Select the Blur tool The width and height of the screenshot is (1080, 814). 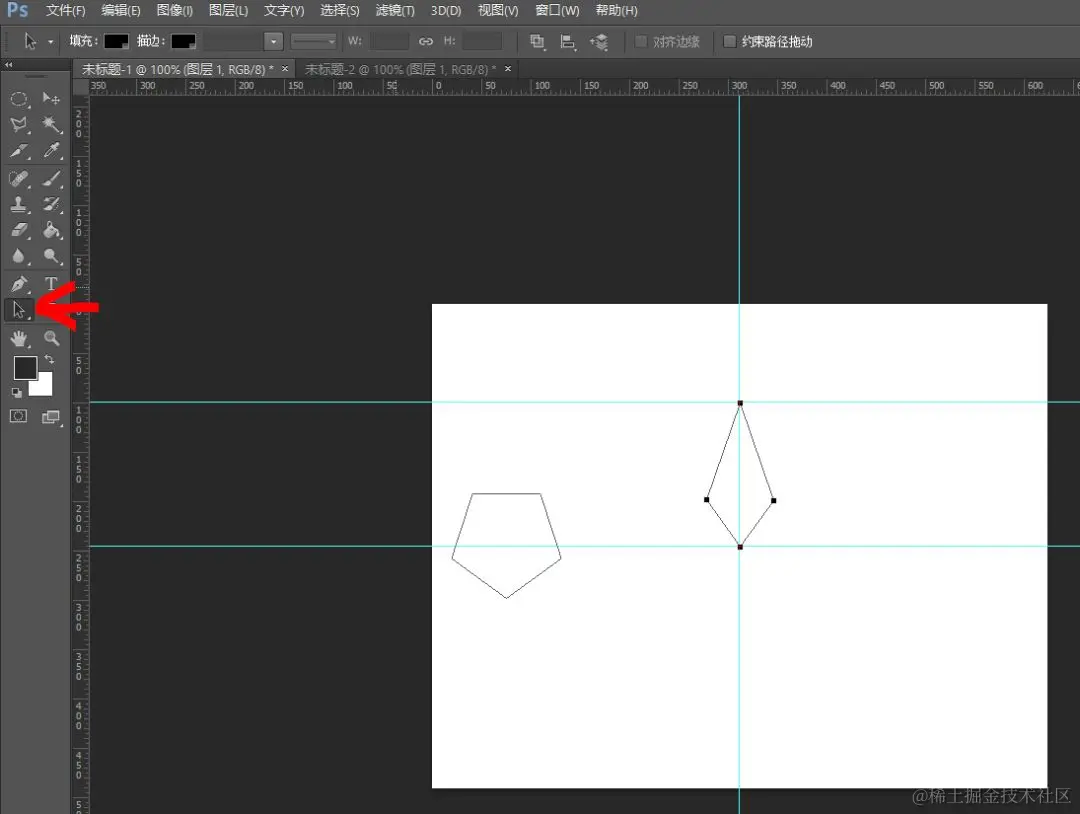[19, 256]
